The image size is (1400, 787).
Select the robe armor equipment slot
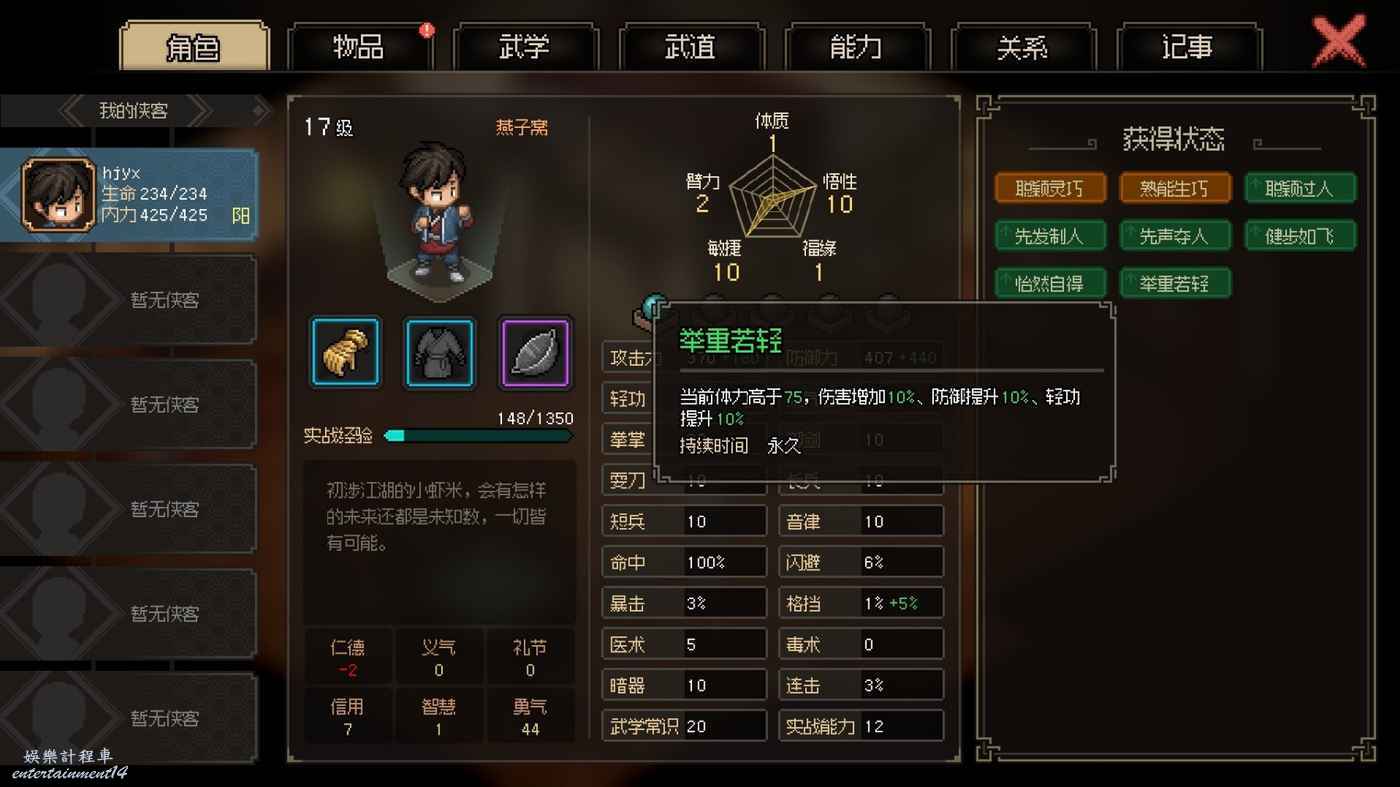(440, 352)
